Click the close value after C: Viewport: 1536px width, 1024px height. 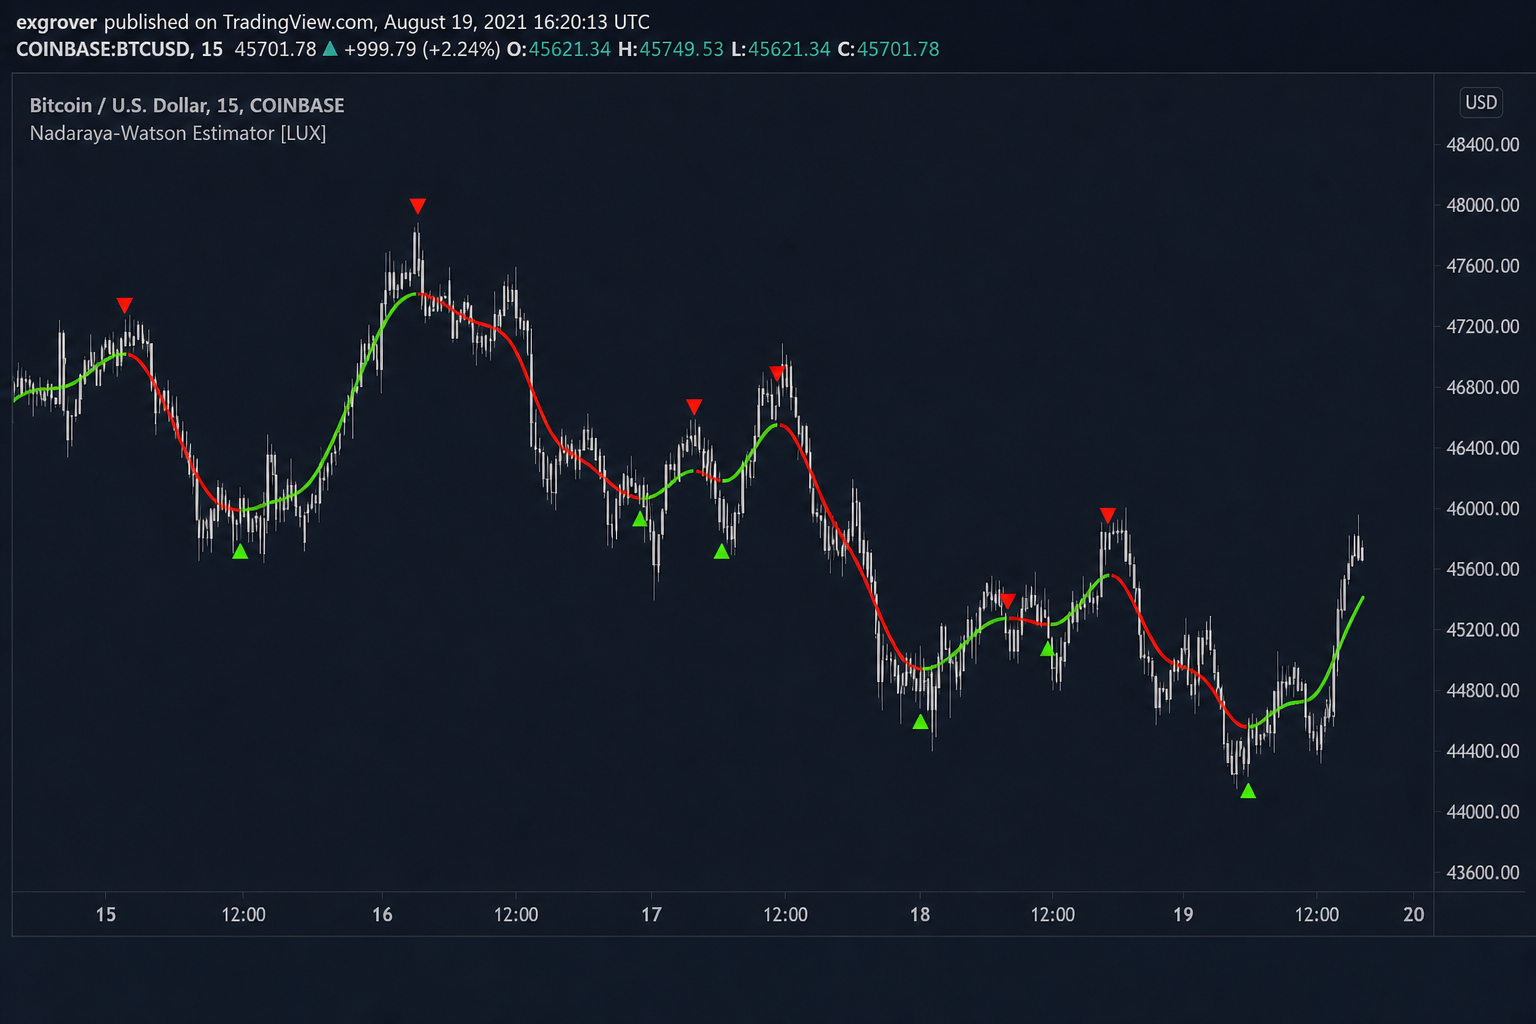click(898, 49)
